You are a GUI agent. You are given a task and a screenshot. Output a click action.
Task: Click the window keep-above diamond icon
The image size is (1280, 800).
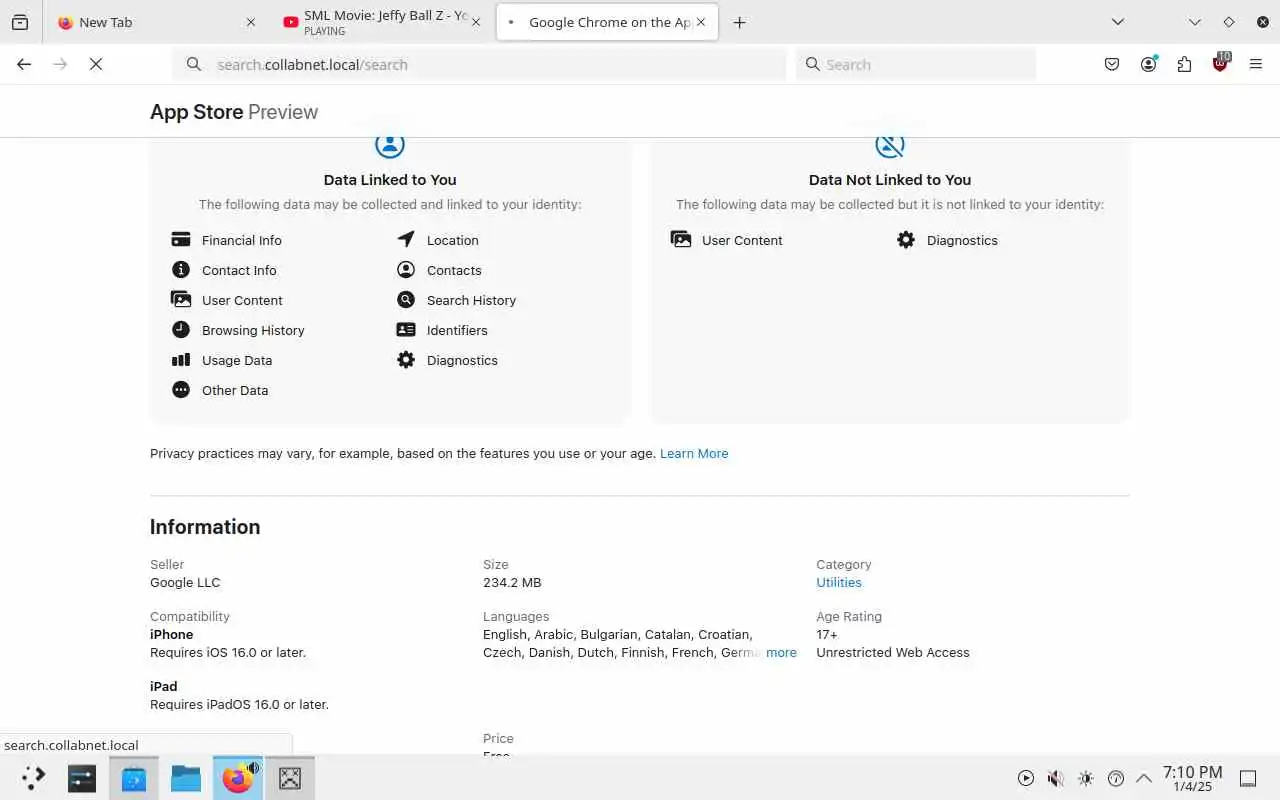1229,22
